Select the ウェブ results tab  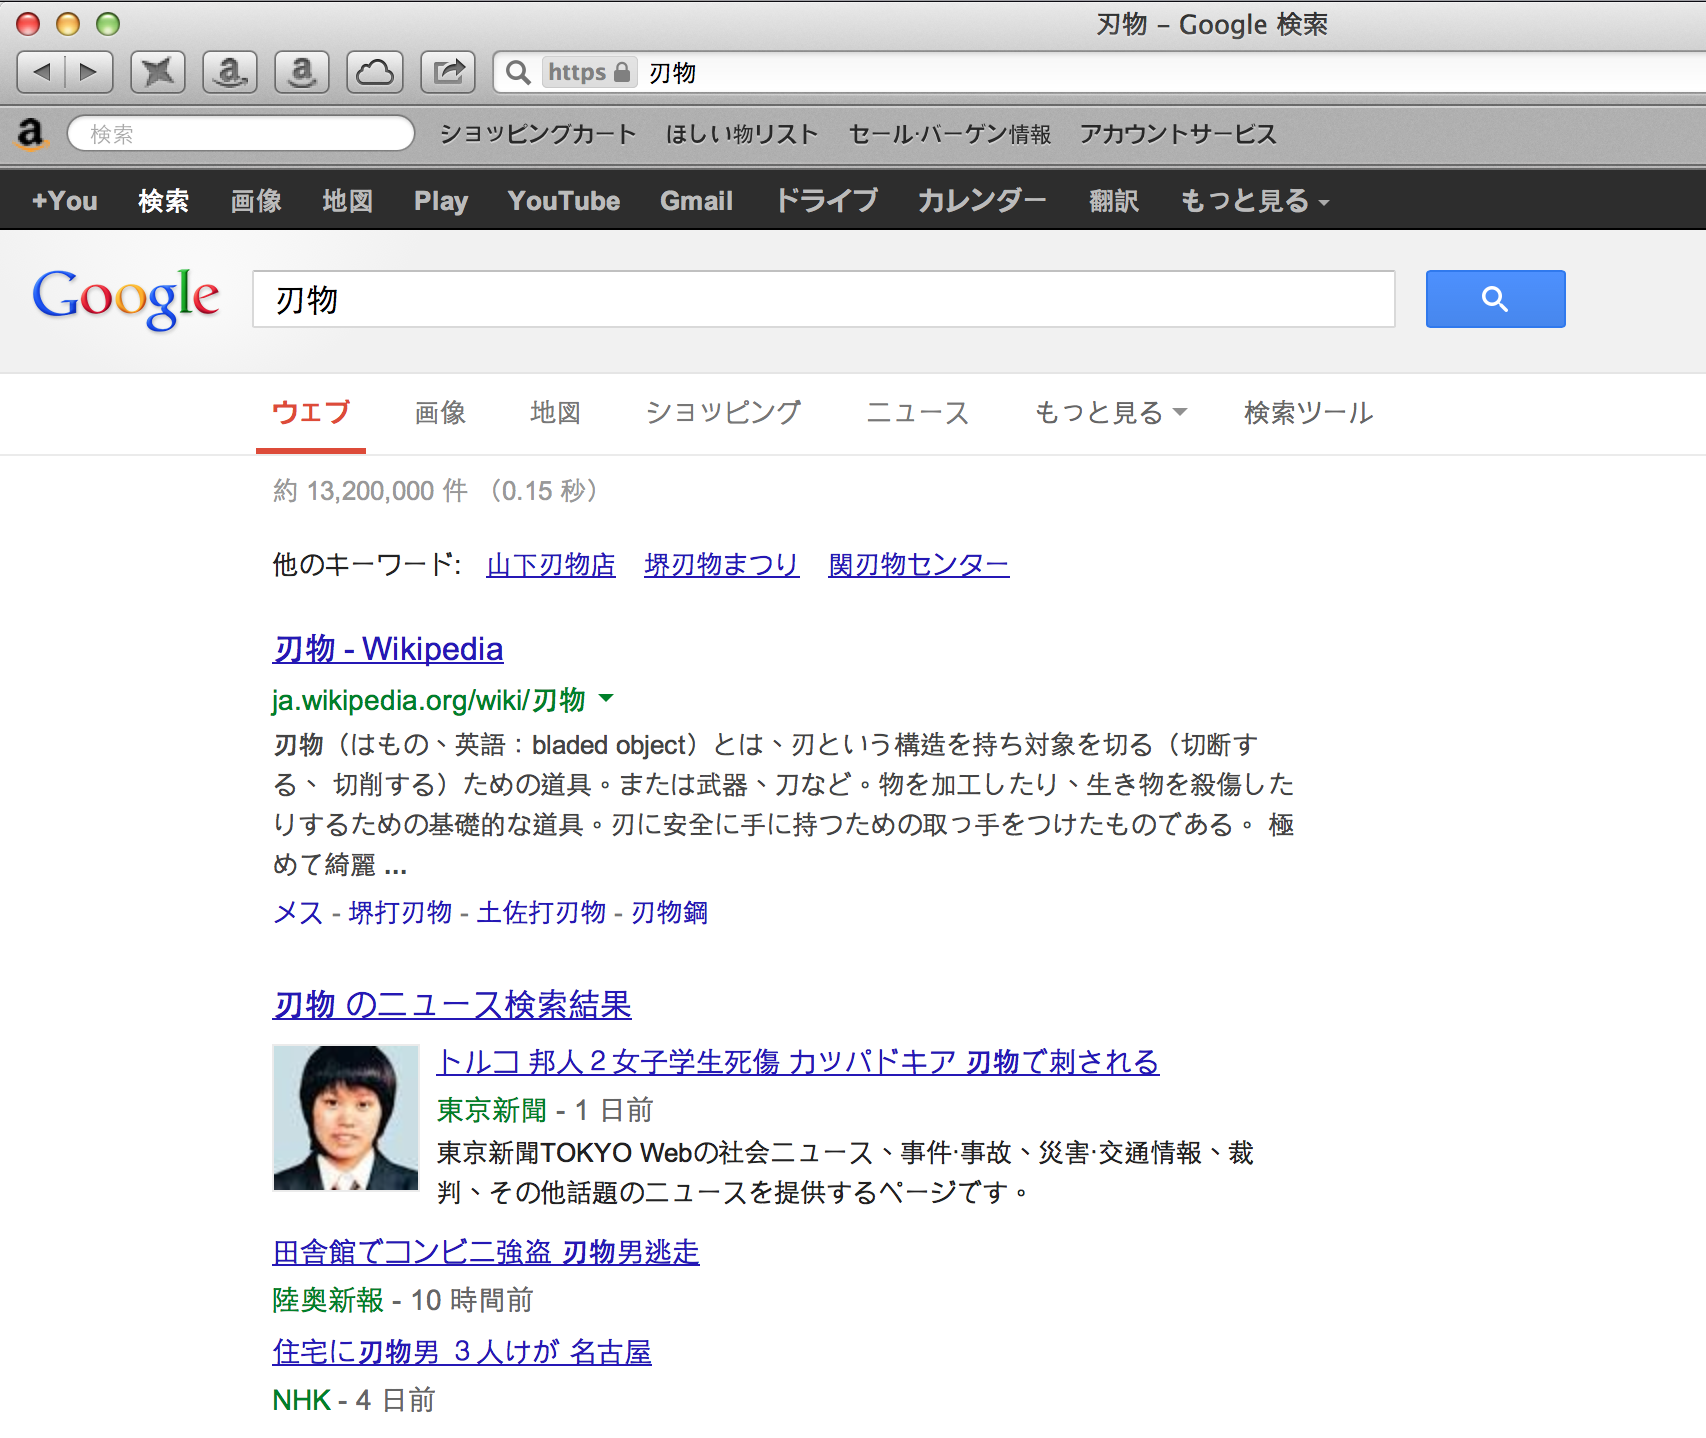[311, 412]
